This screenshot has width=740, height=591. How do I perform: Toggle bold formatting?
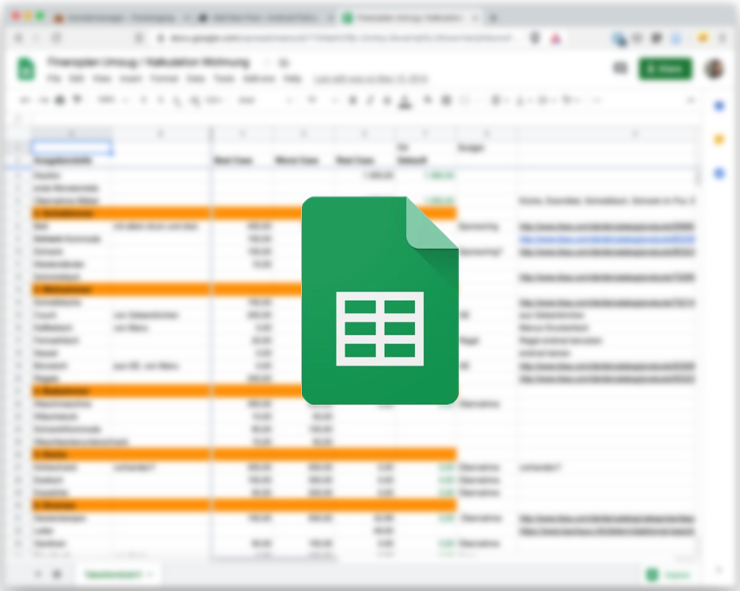(352, 100)
